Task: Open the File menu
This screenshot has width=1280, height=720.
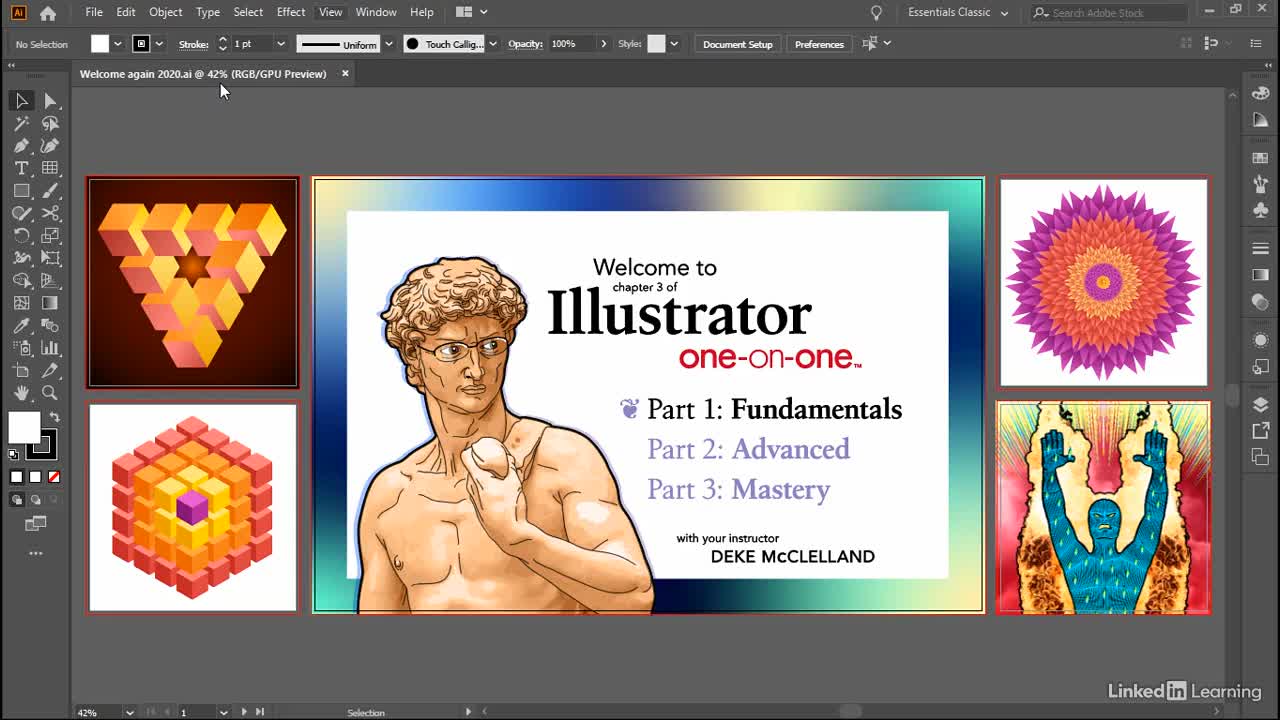Action: 94,12
